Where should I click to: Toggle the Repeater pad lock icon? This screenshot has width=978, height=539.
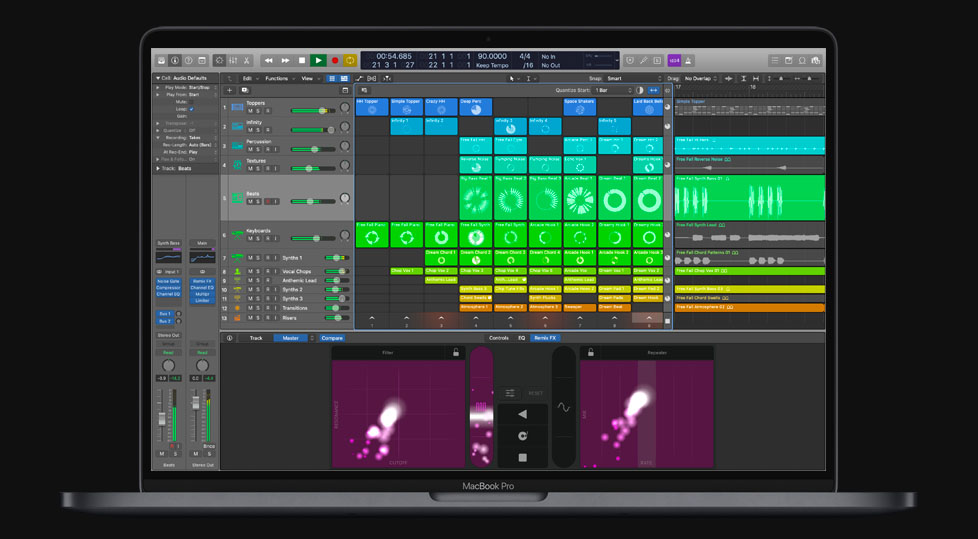(590, 352)
